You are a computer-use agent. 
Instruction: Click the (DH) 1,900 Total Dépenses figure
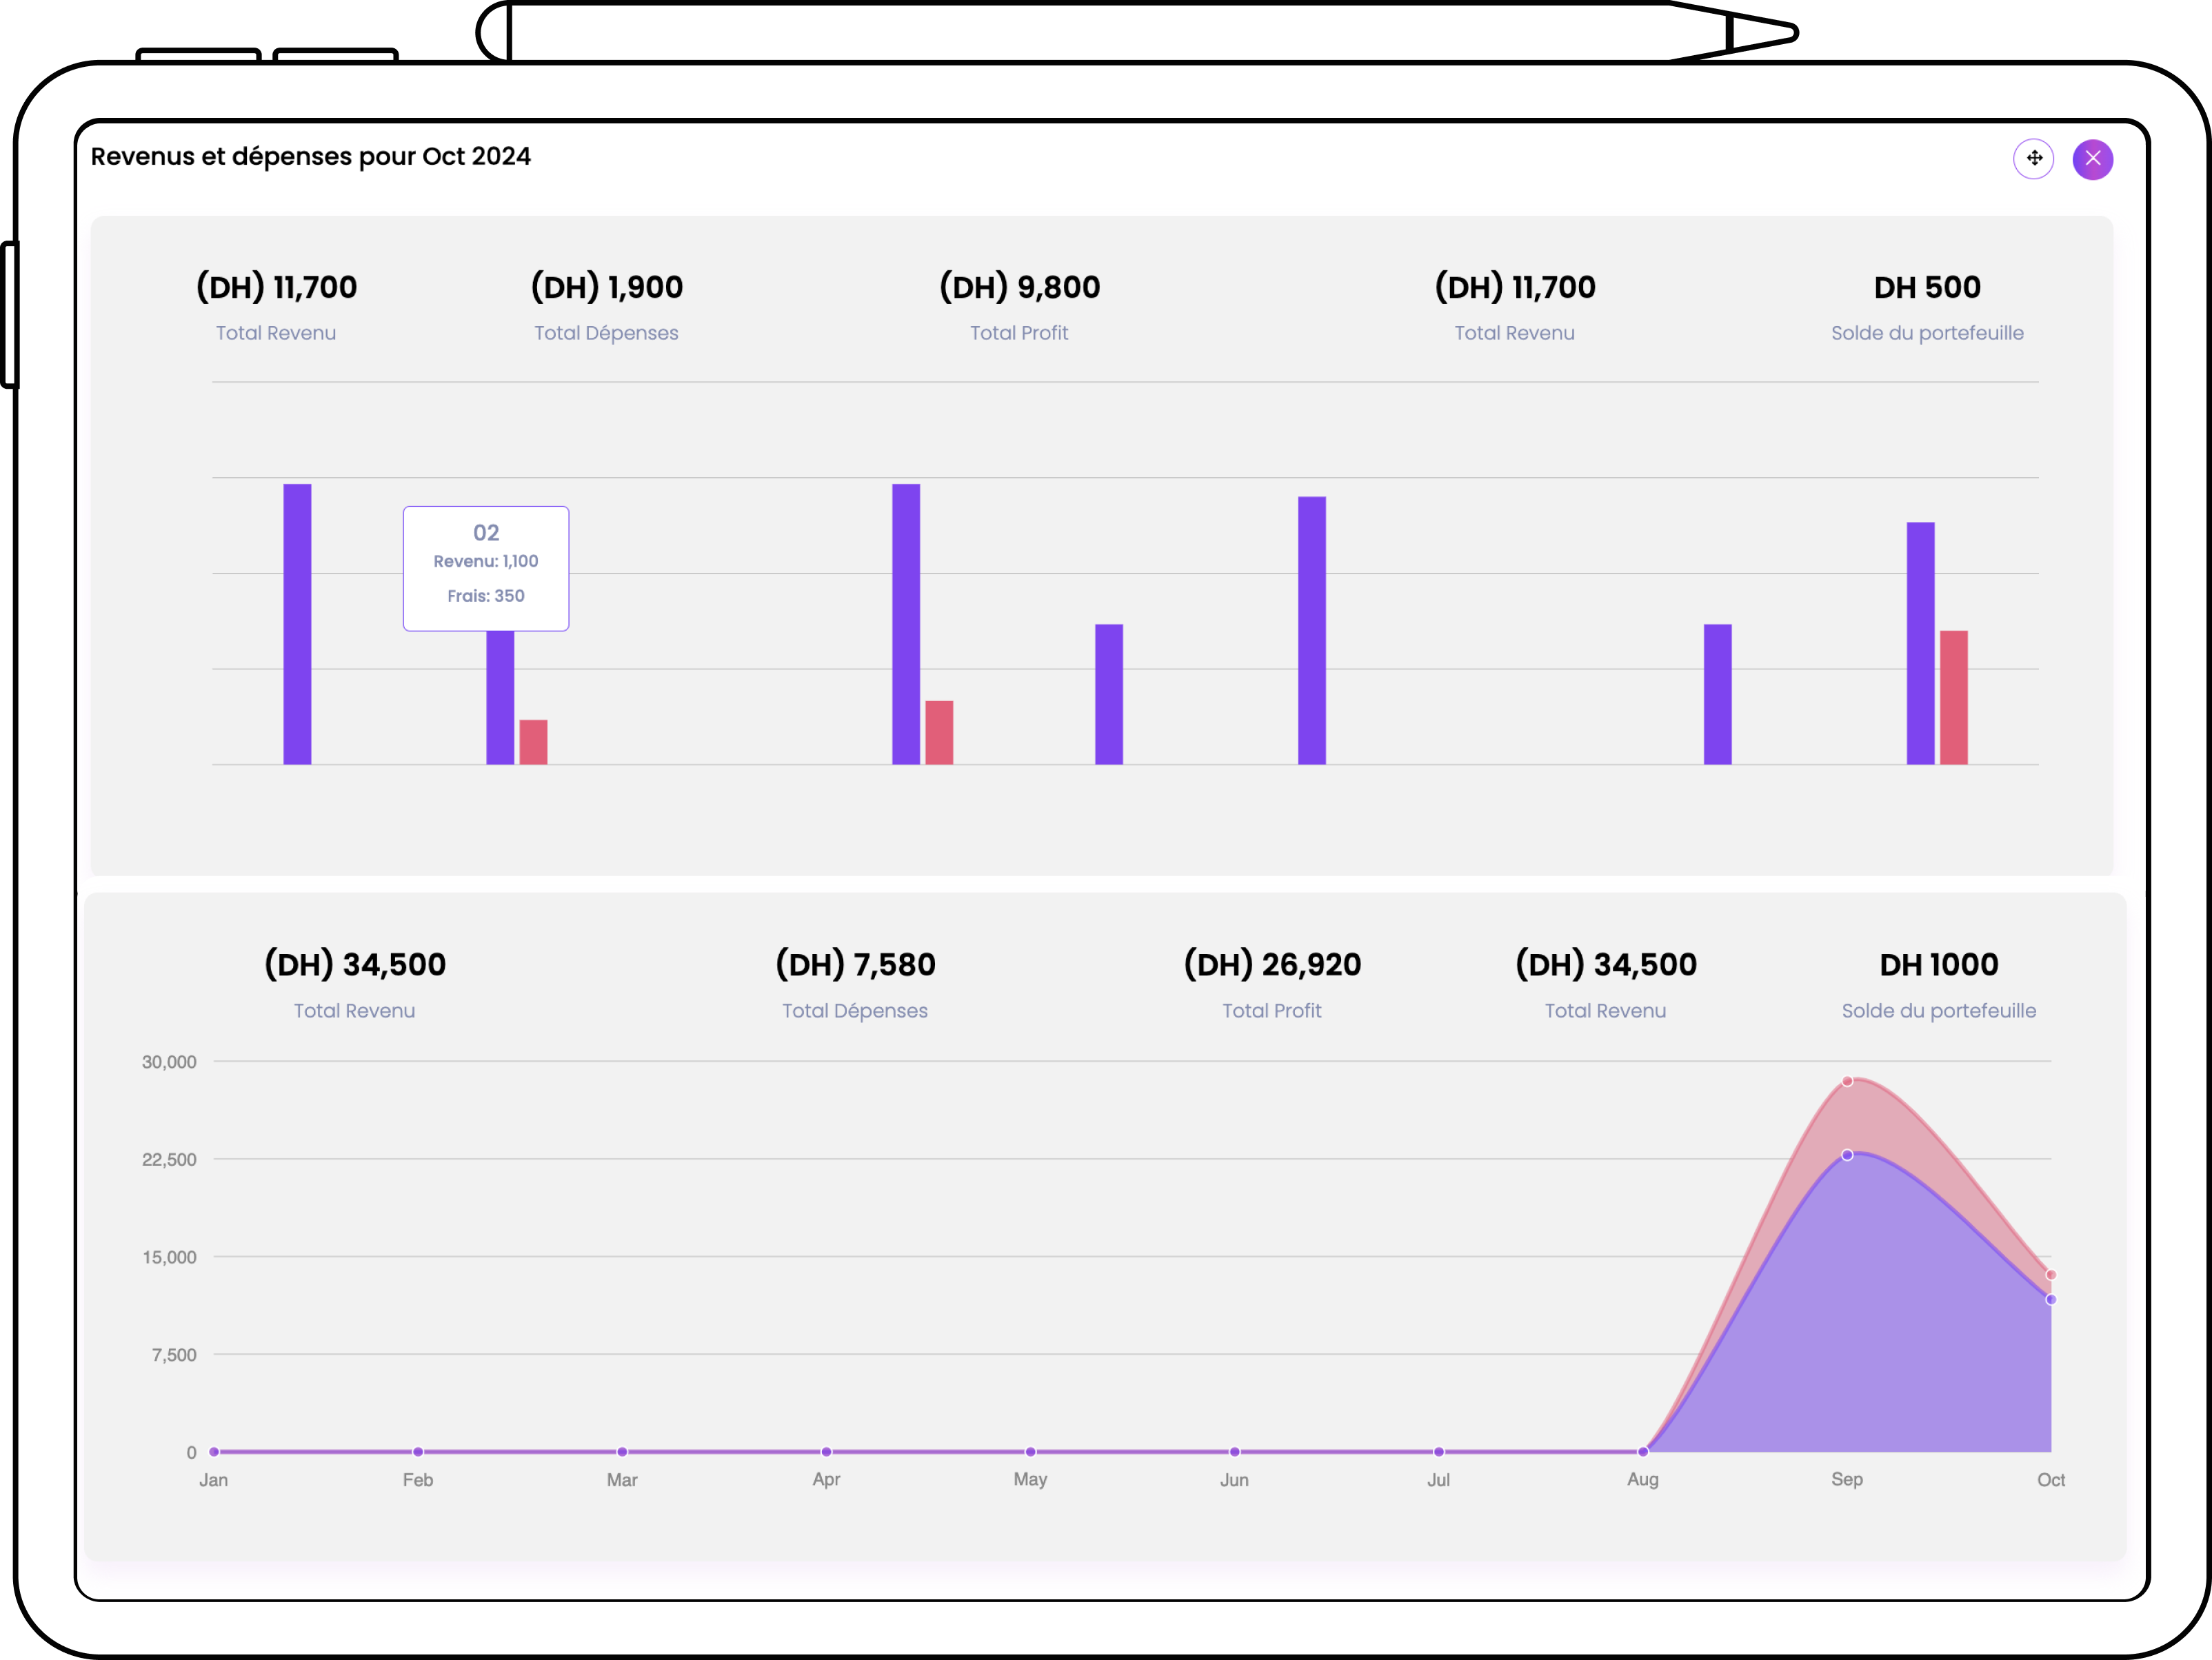tap(606, 287)
